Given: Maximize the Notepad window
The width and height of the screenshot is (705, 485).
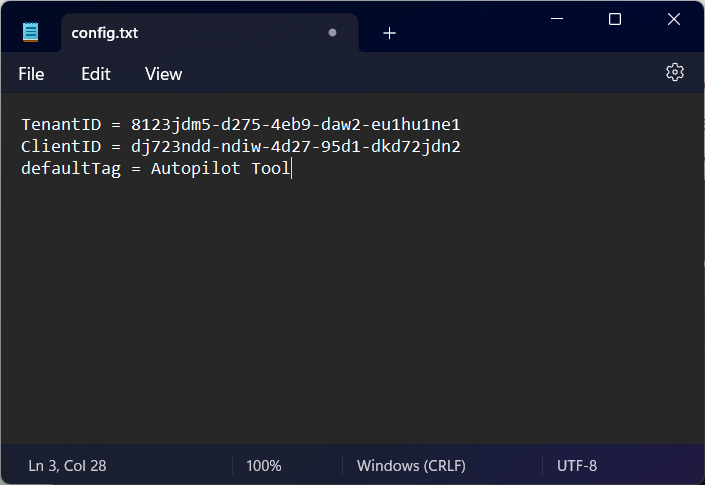Looking at the screenshot, I should pyautogui.click(x=615, y=19).
